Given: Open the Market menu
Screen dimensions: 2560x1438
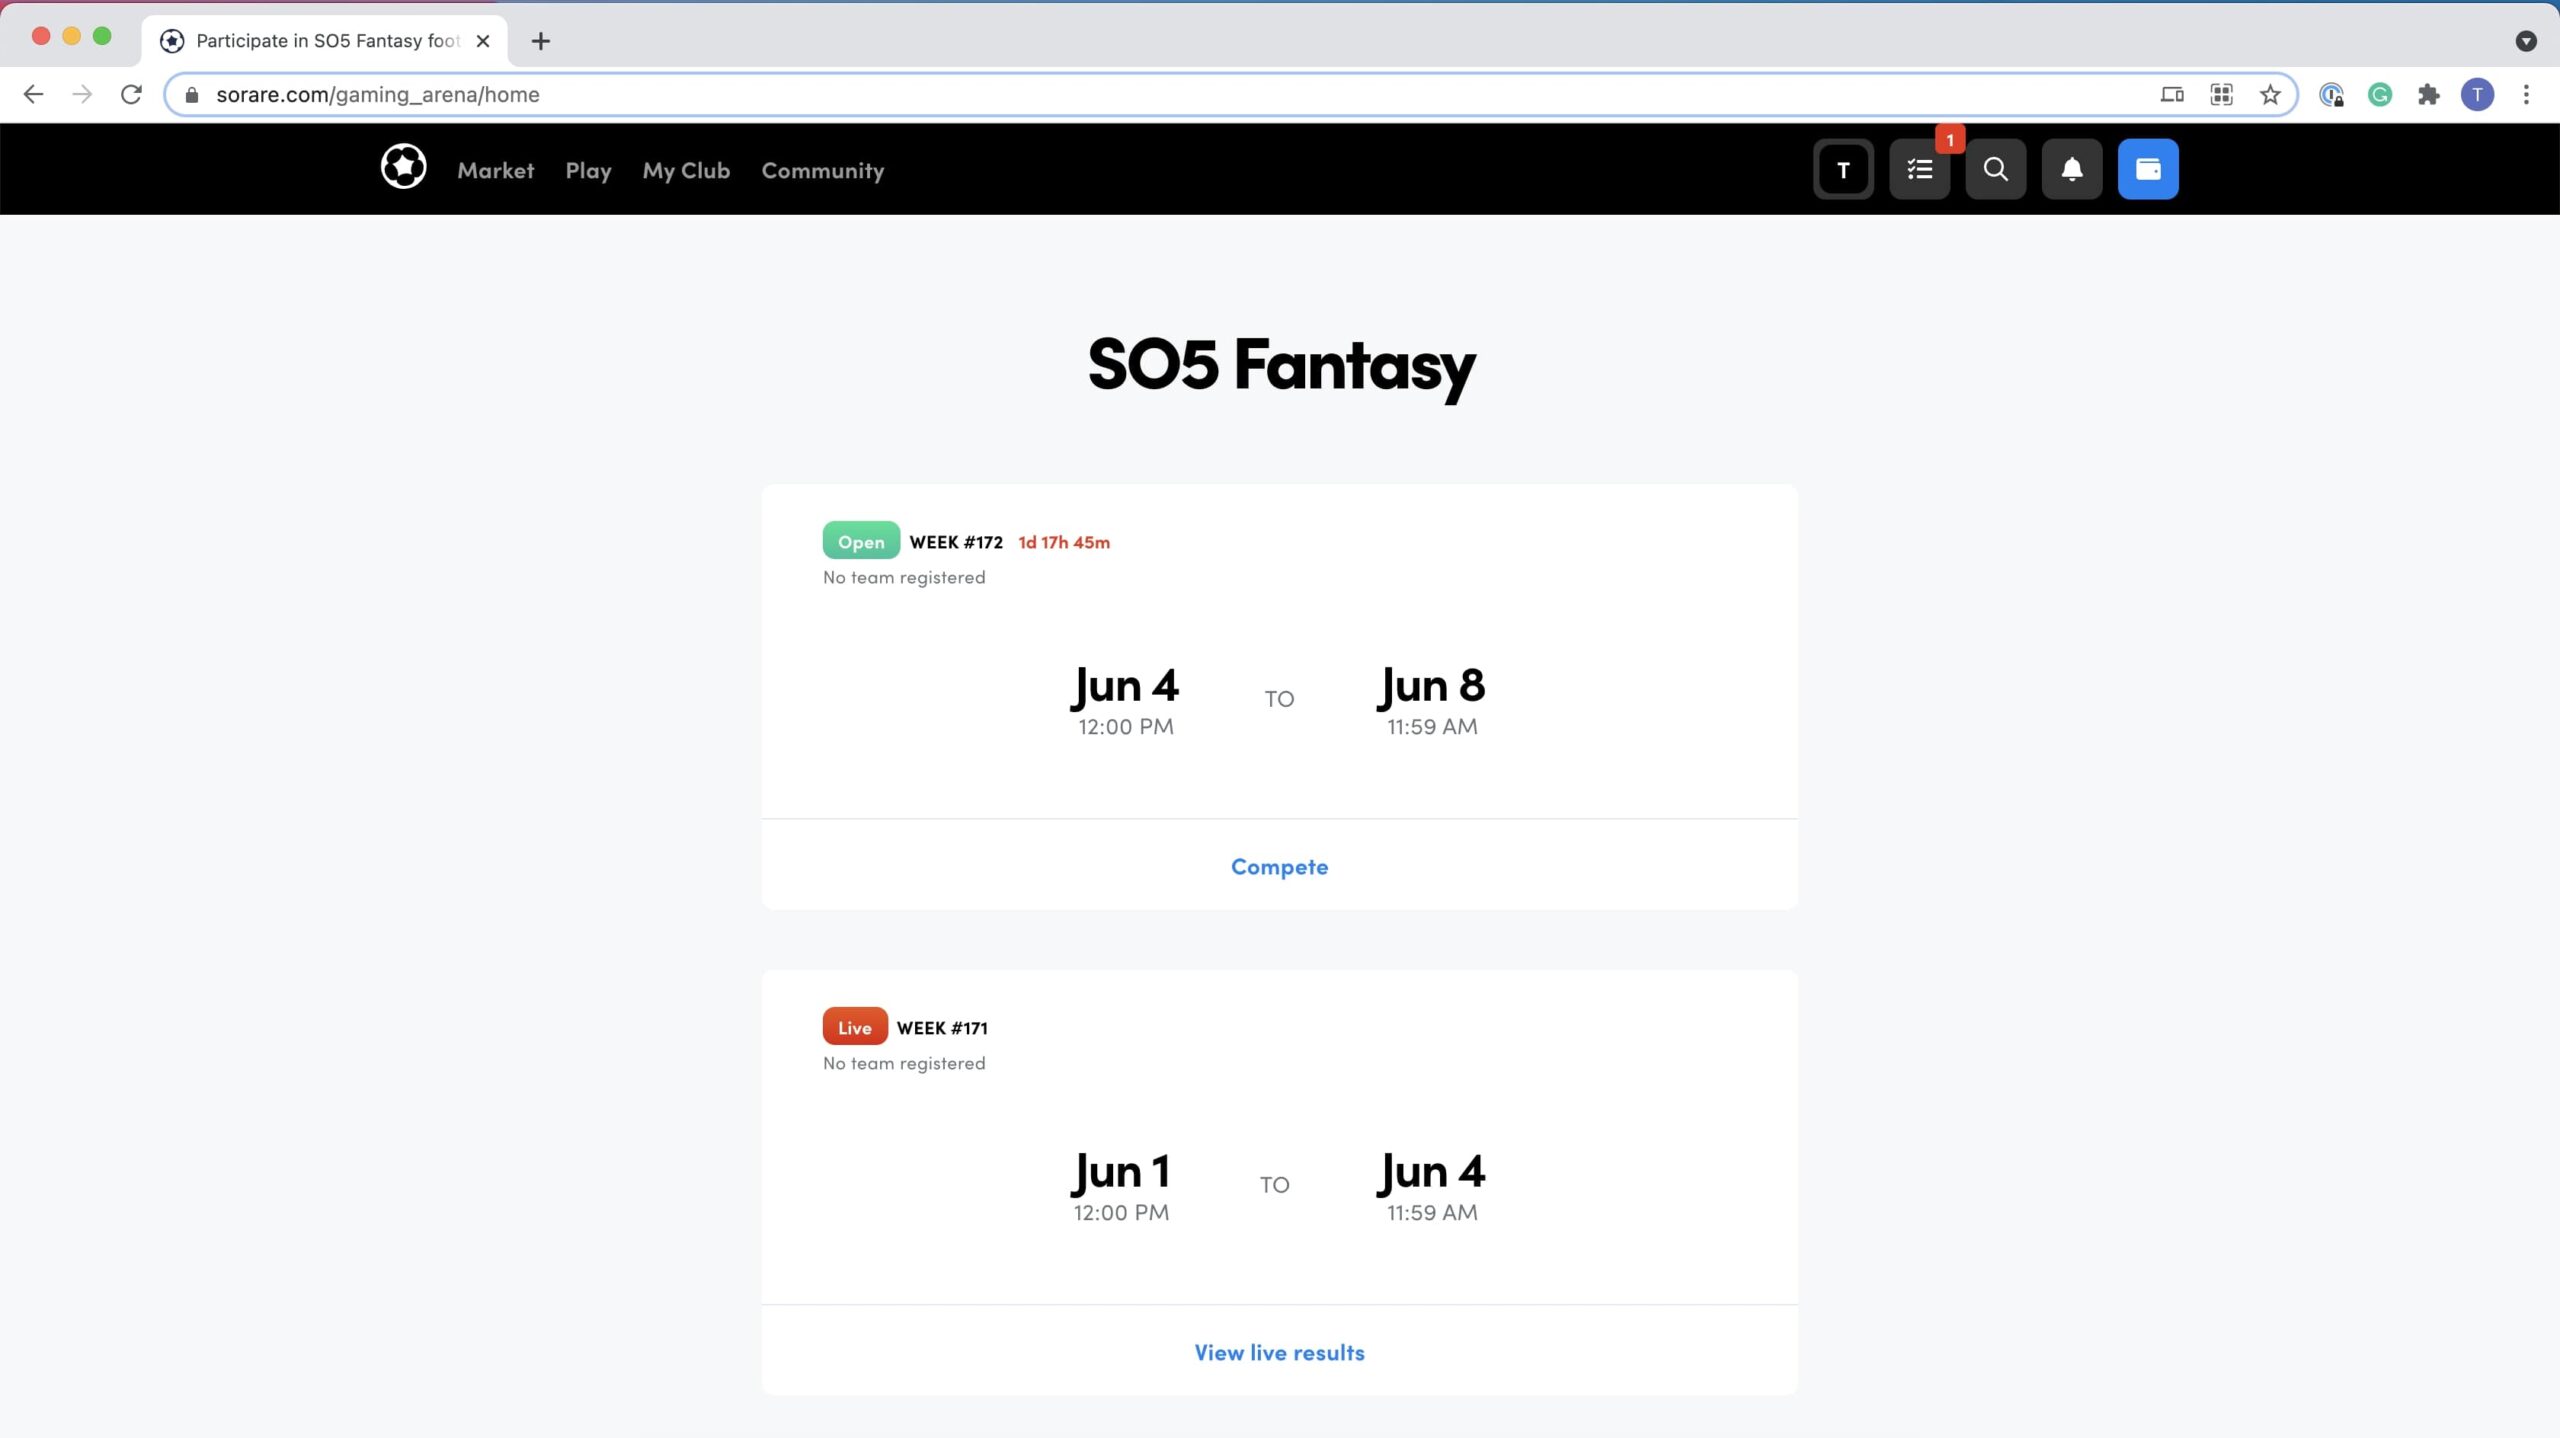Looking at the screenshot, I should (496, 170).
